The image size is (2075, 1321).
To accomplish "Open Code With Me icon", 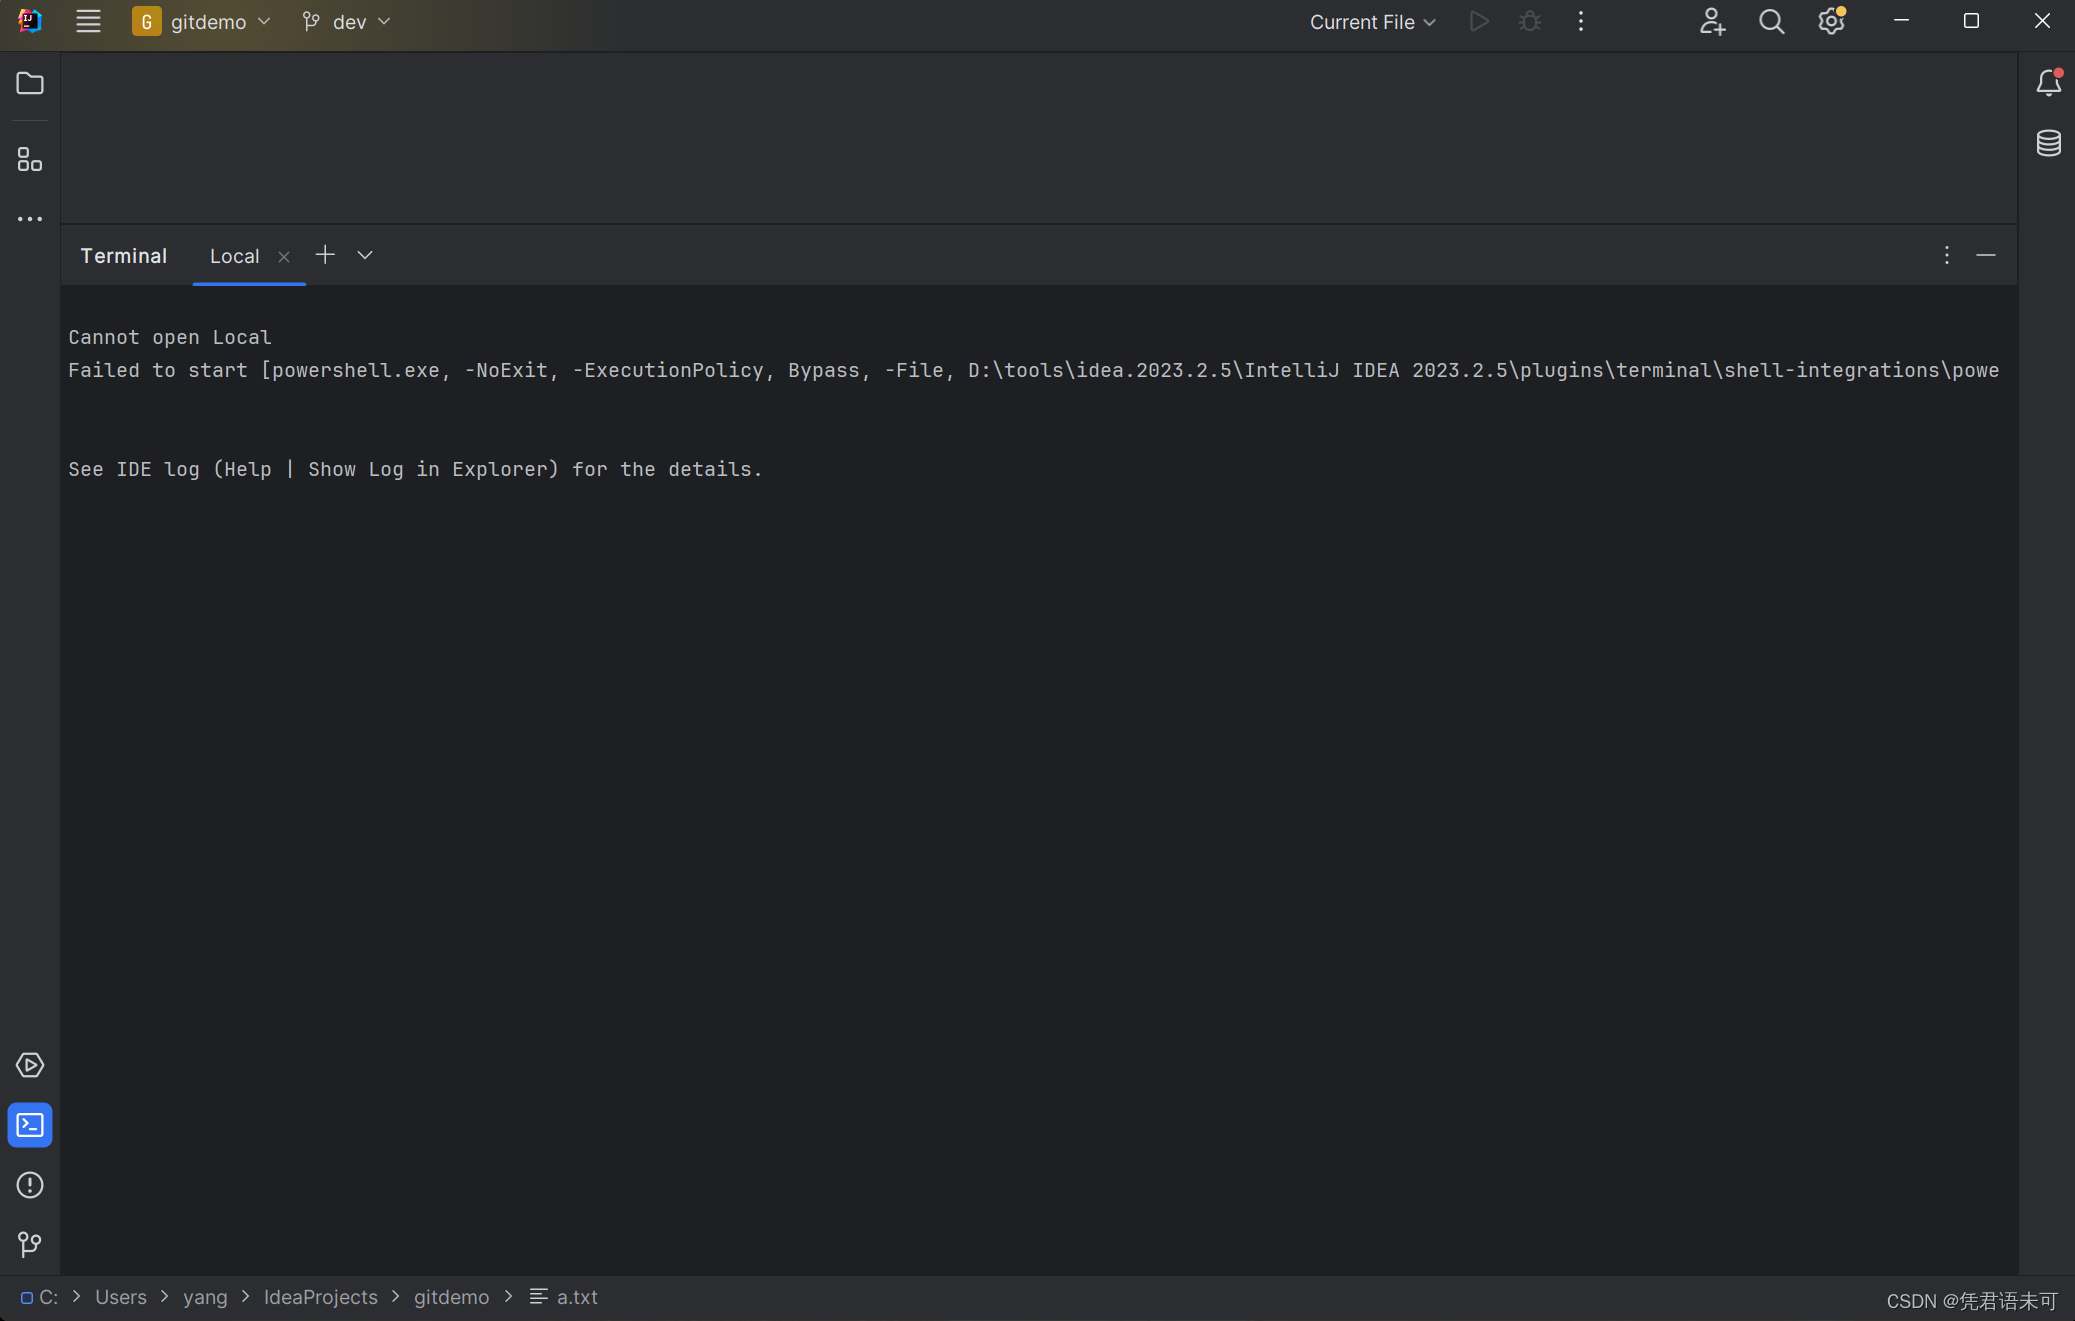I will (x=1712, y=22).
